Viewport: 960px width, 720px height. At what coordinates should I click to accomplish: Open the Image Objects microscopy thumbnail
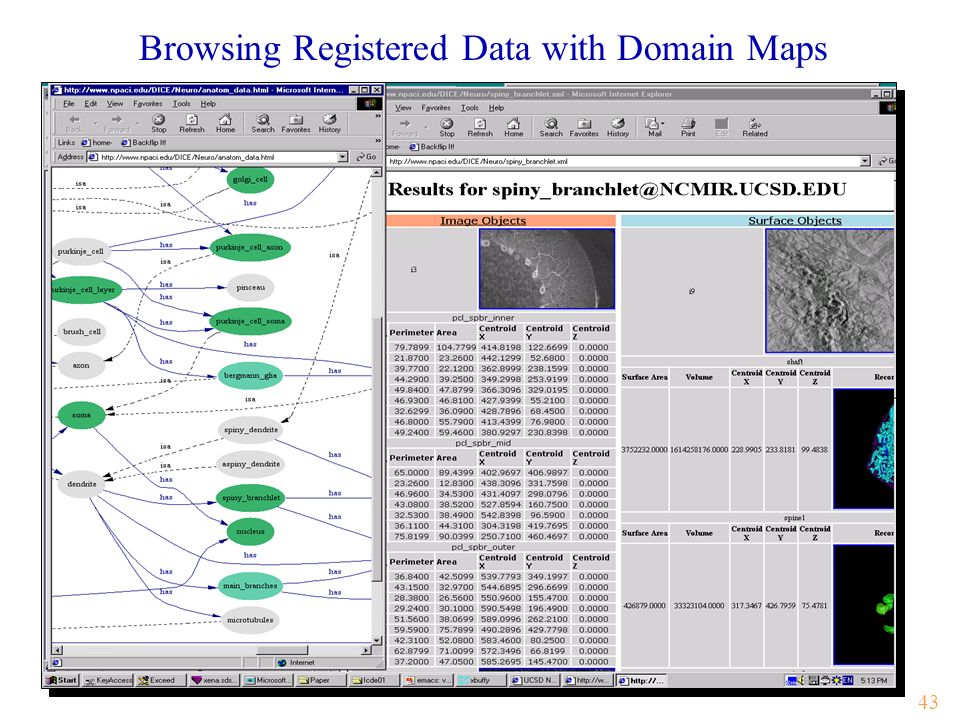[547, 269]
